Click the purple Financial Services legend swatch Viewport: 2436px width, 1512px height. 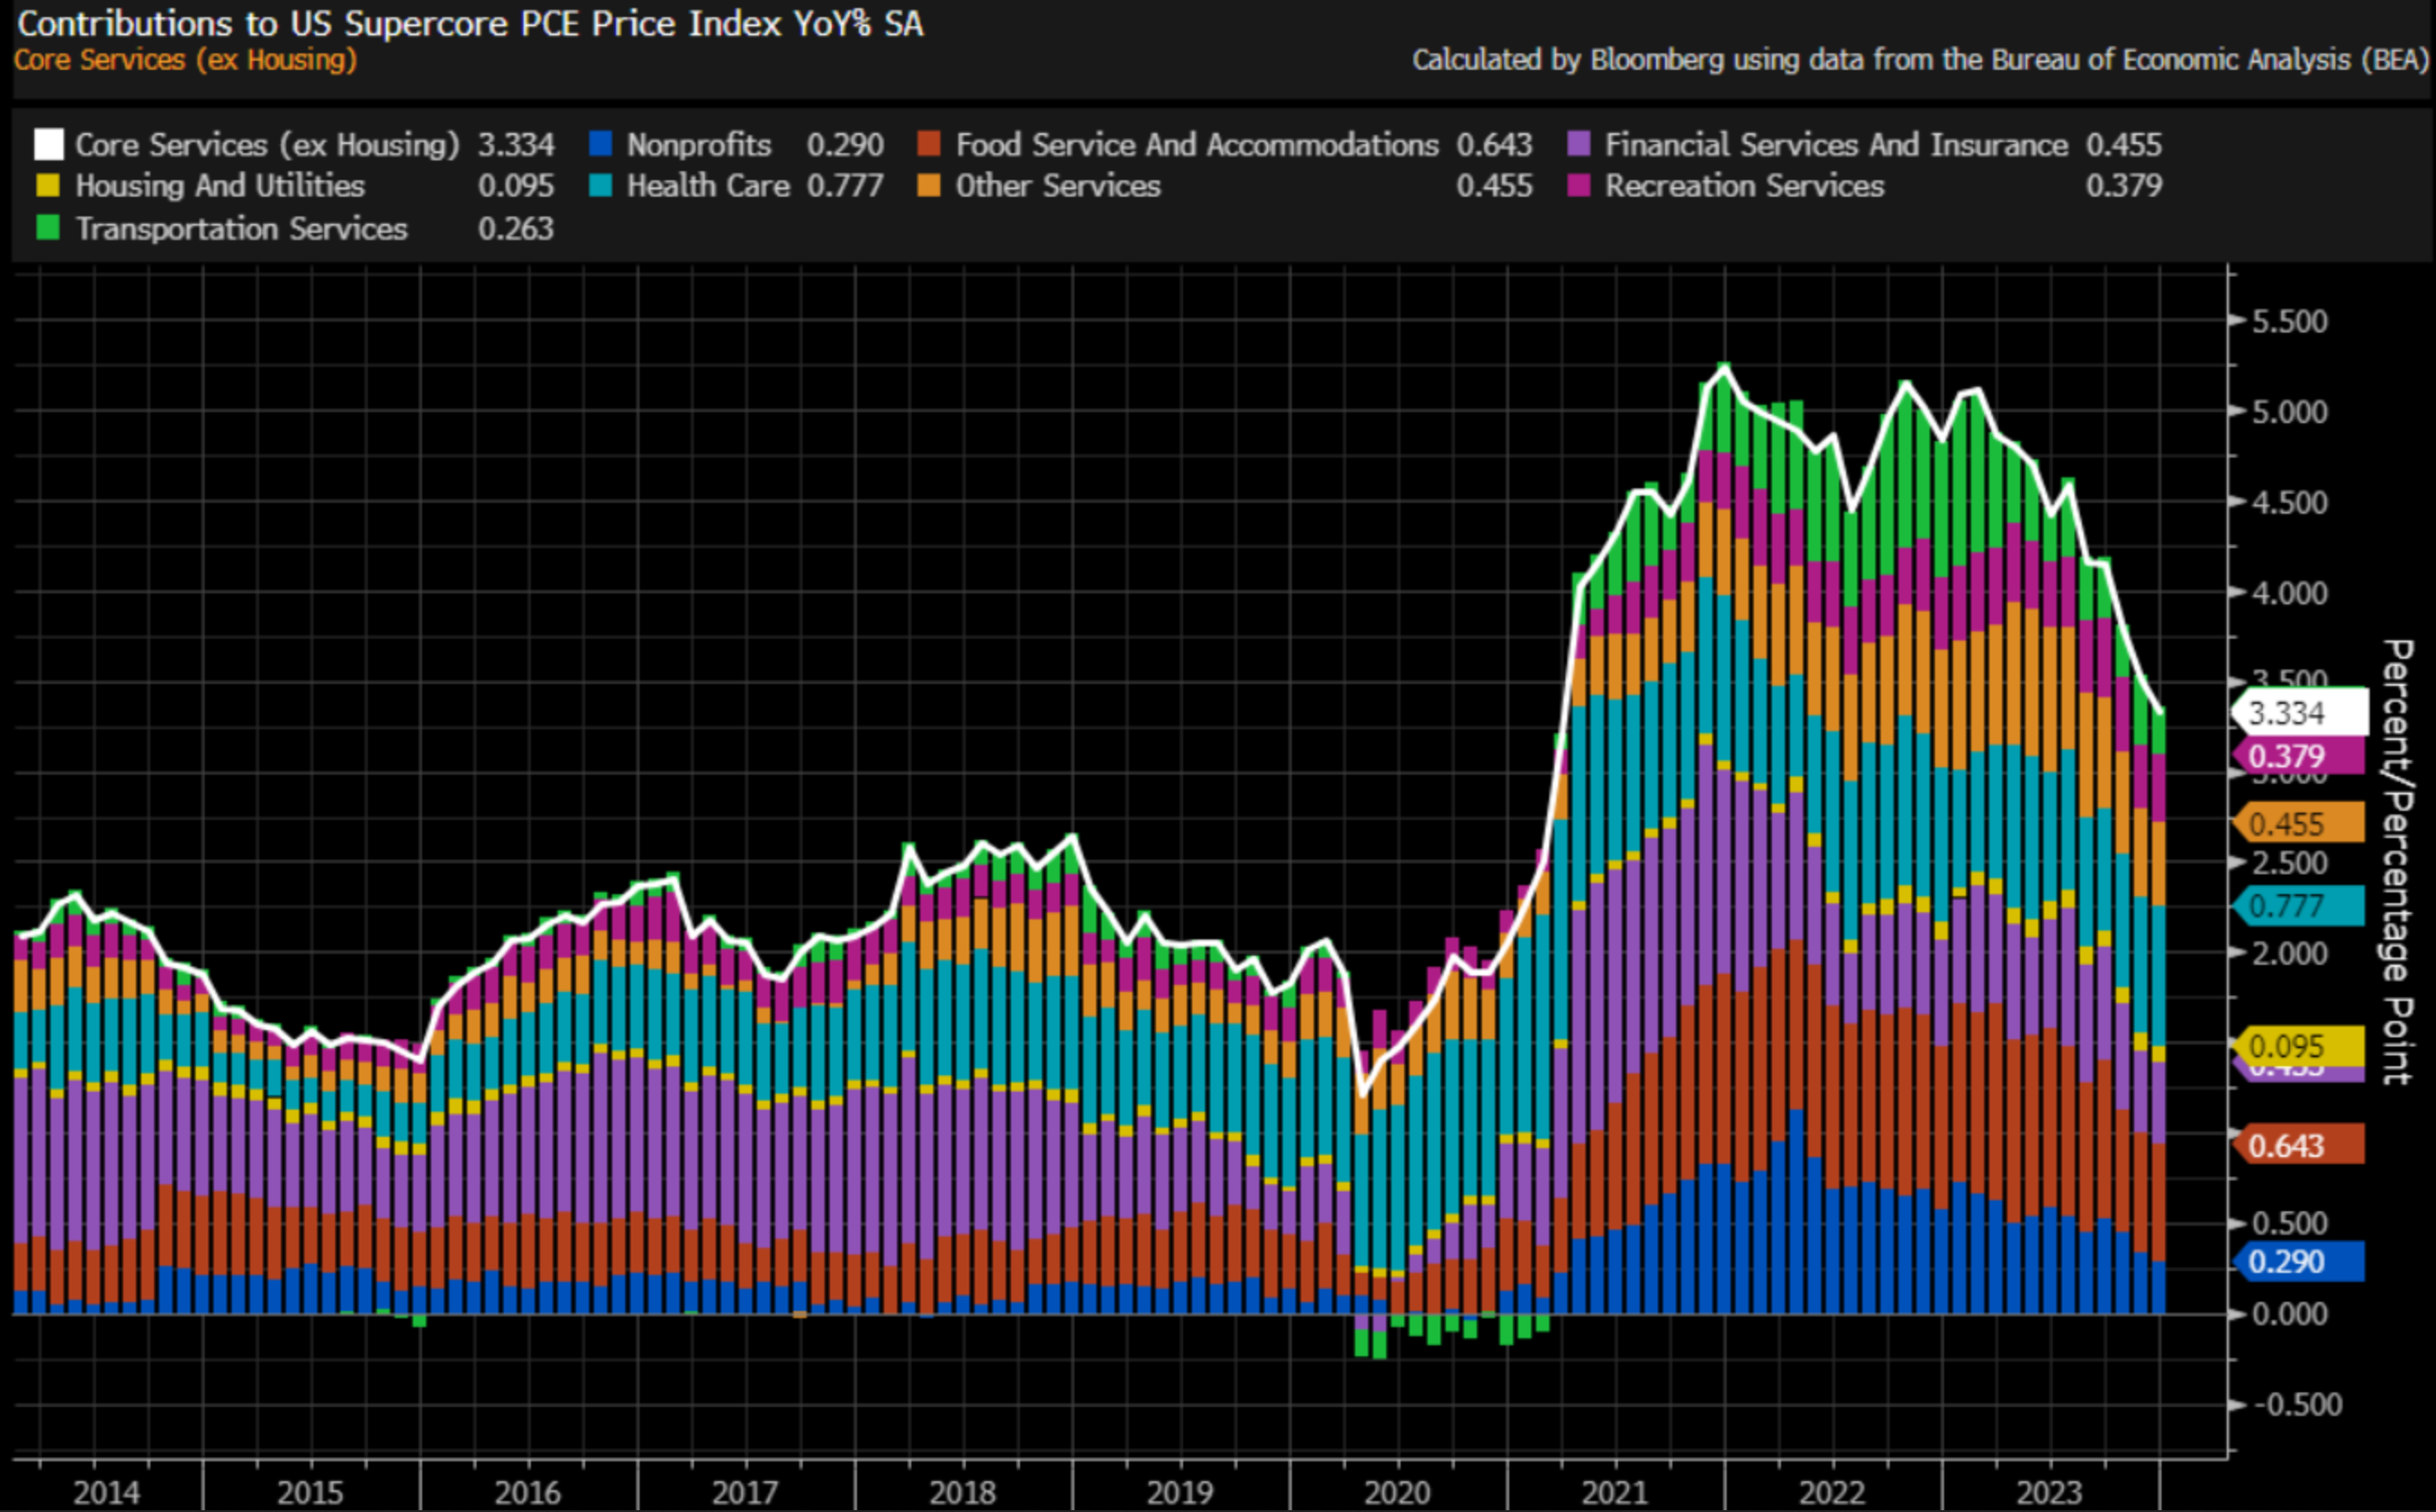pos(1579,144)
